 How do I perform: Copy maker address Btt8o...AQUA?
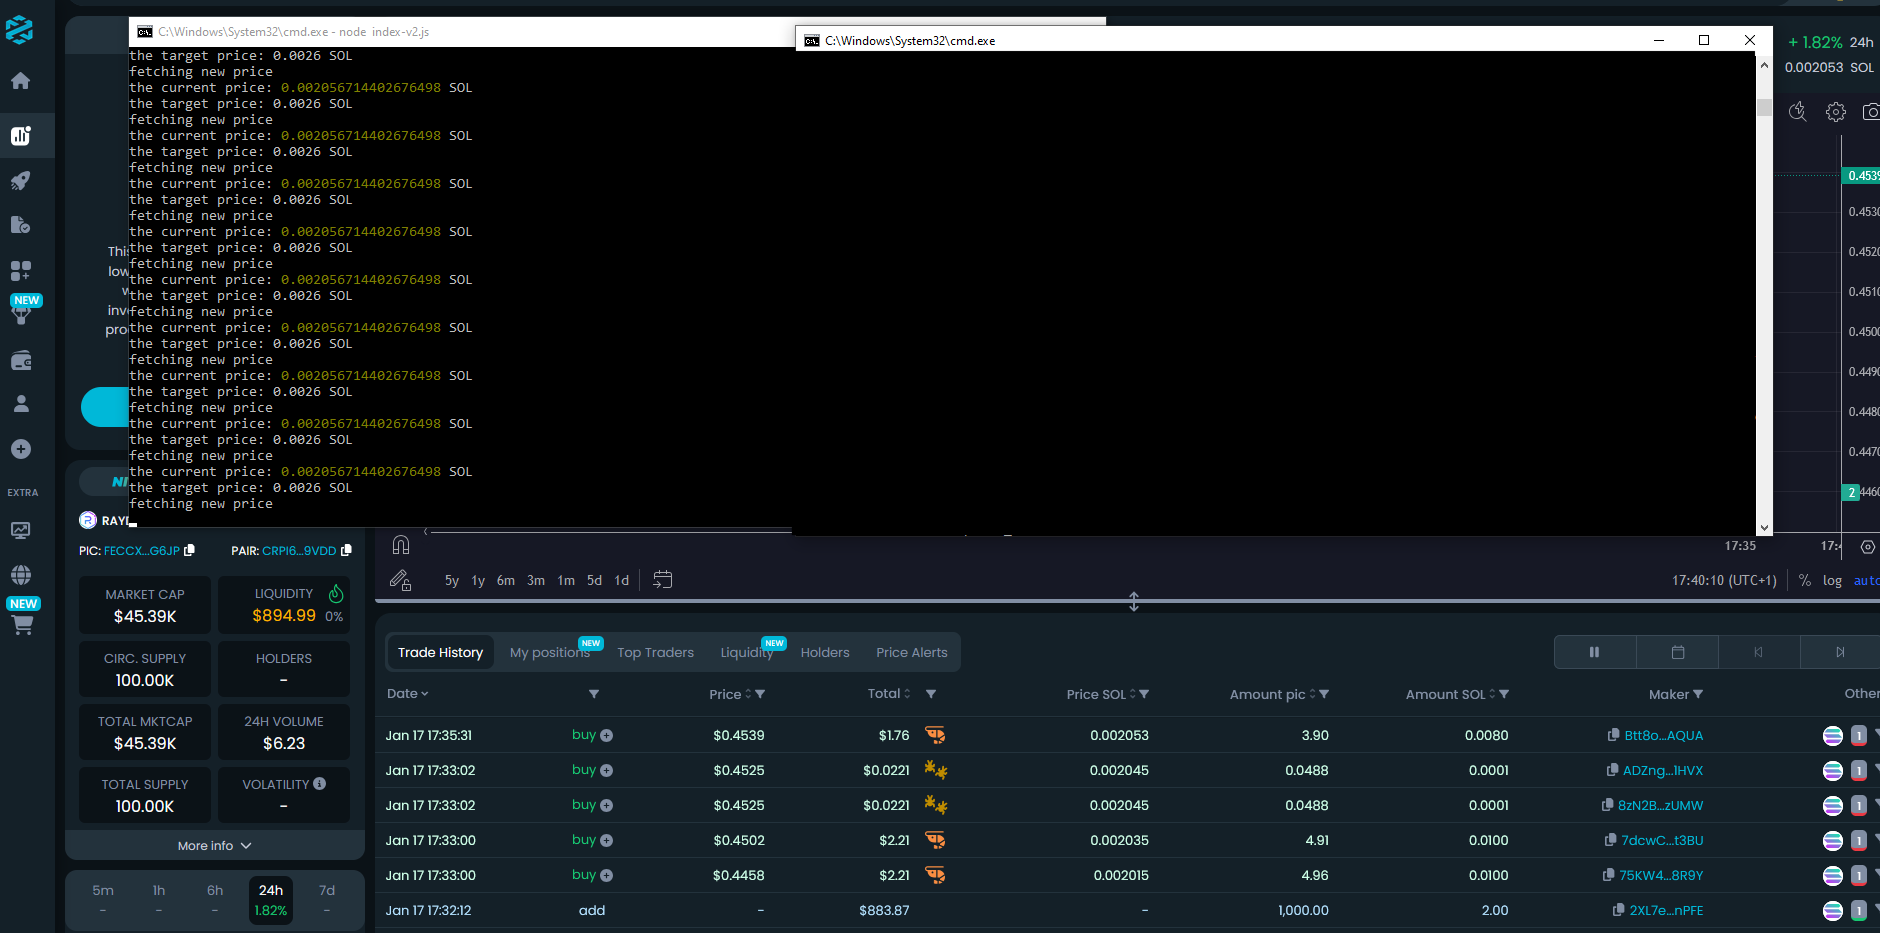[1613, 735]
